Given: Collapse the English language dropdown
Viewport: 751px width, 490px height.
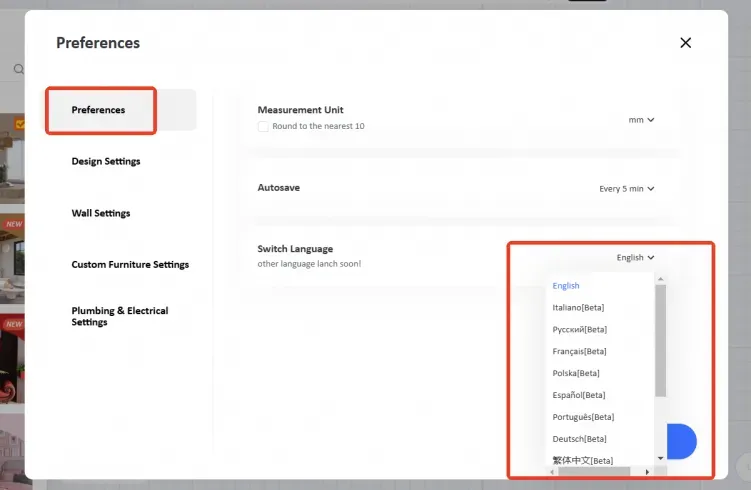Looking at the screenshot, I should click(x=635, y=257).
